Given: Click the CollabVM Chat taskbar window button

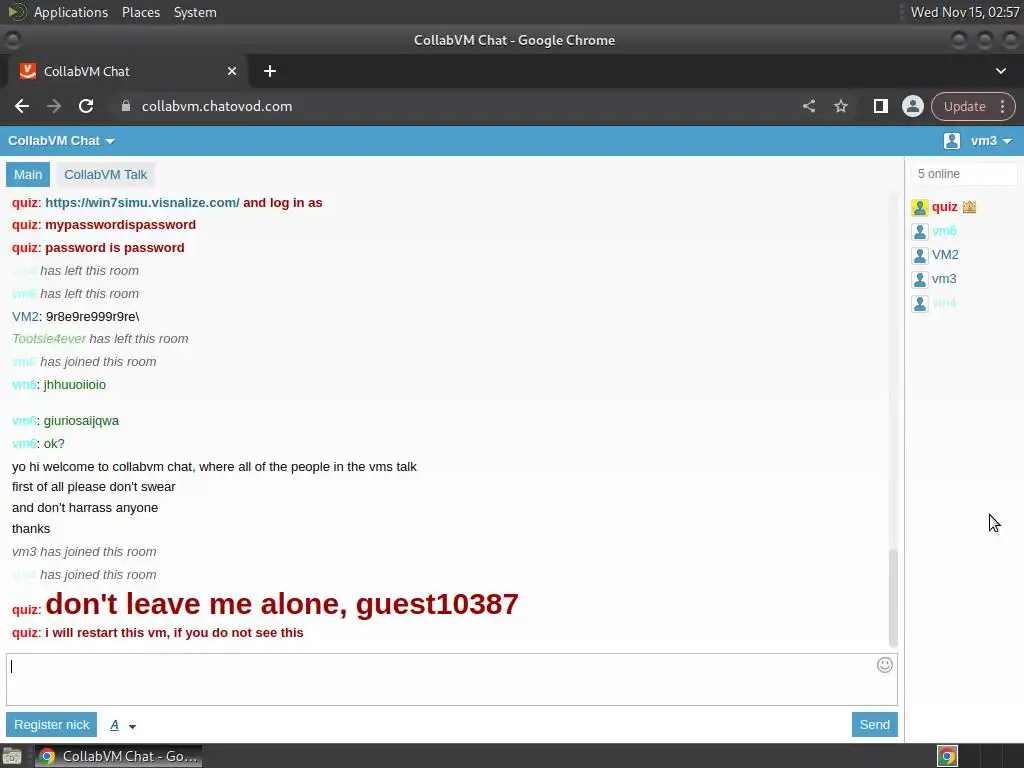Looking at the screenshot, I should (118, 756).
